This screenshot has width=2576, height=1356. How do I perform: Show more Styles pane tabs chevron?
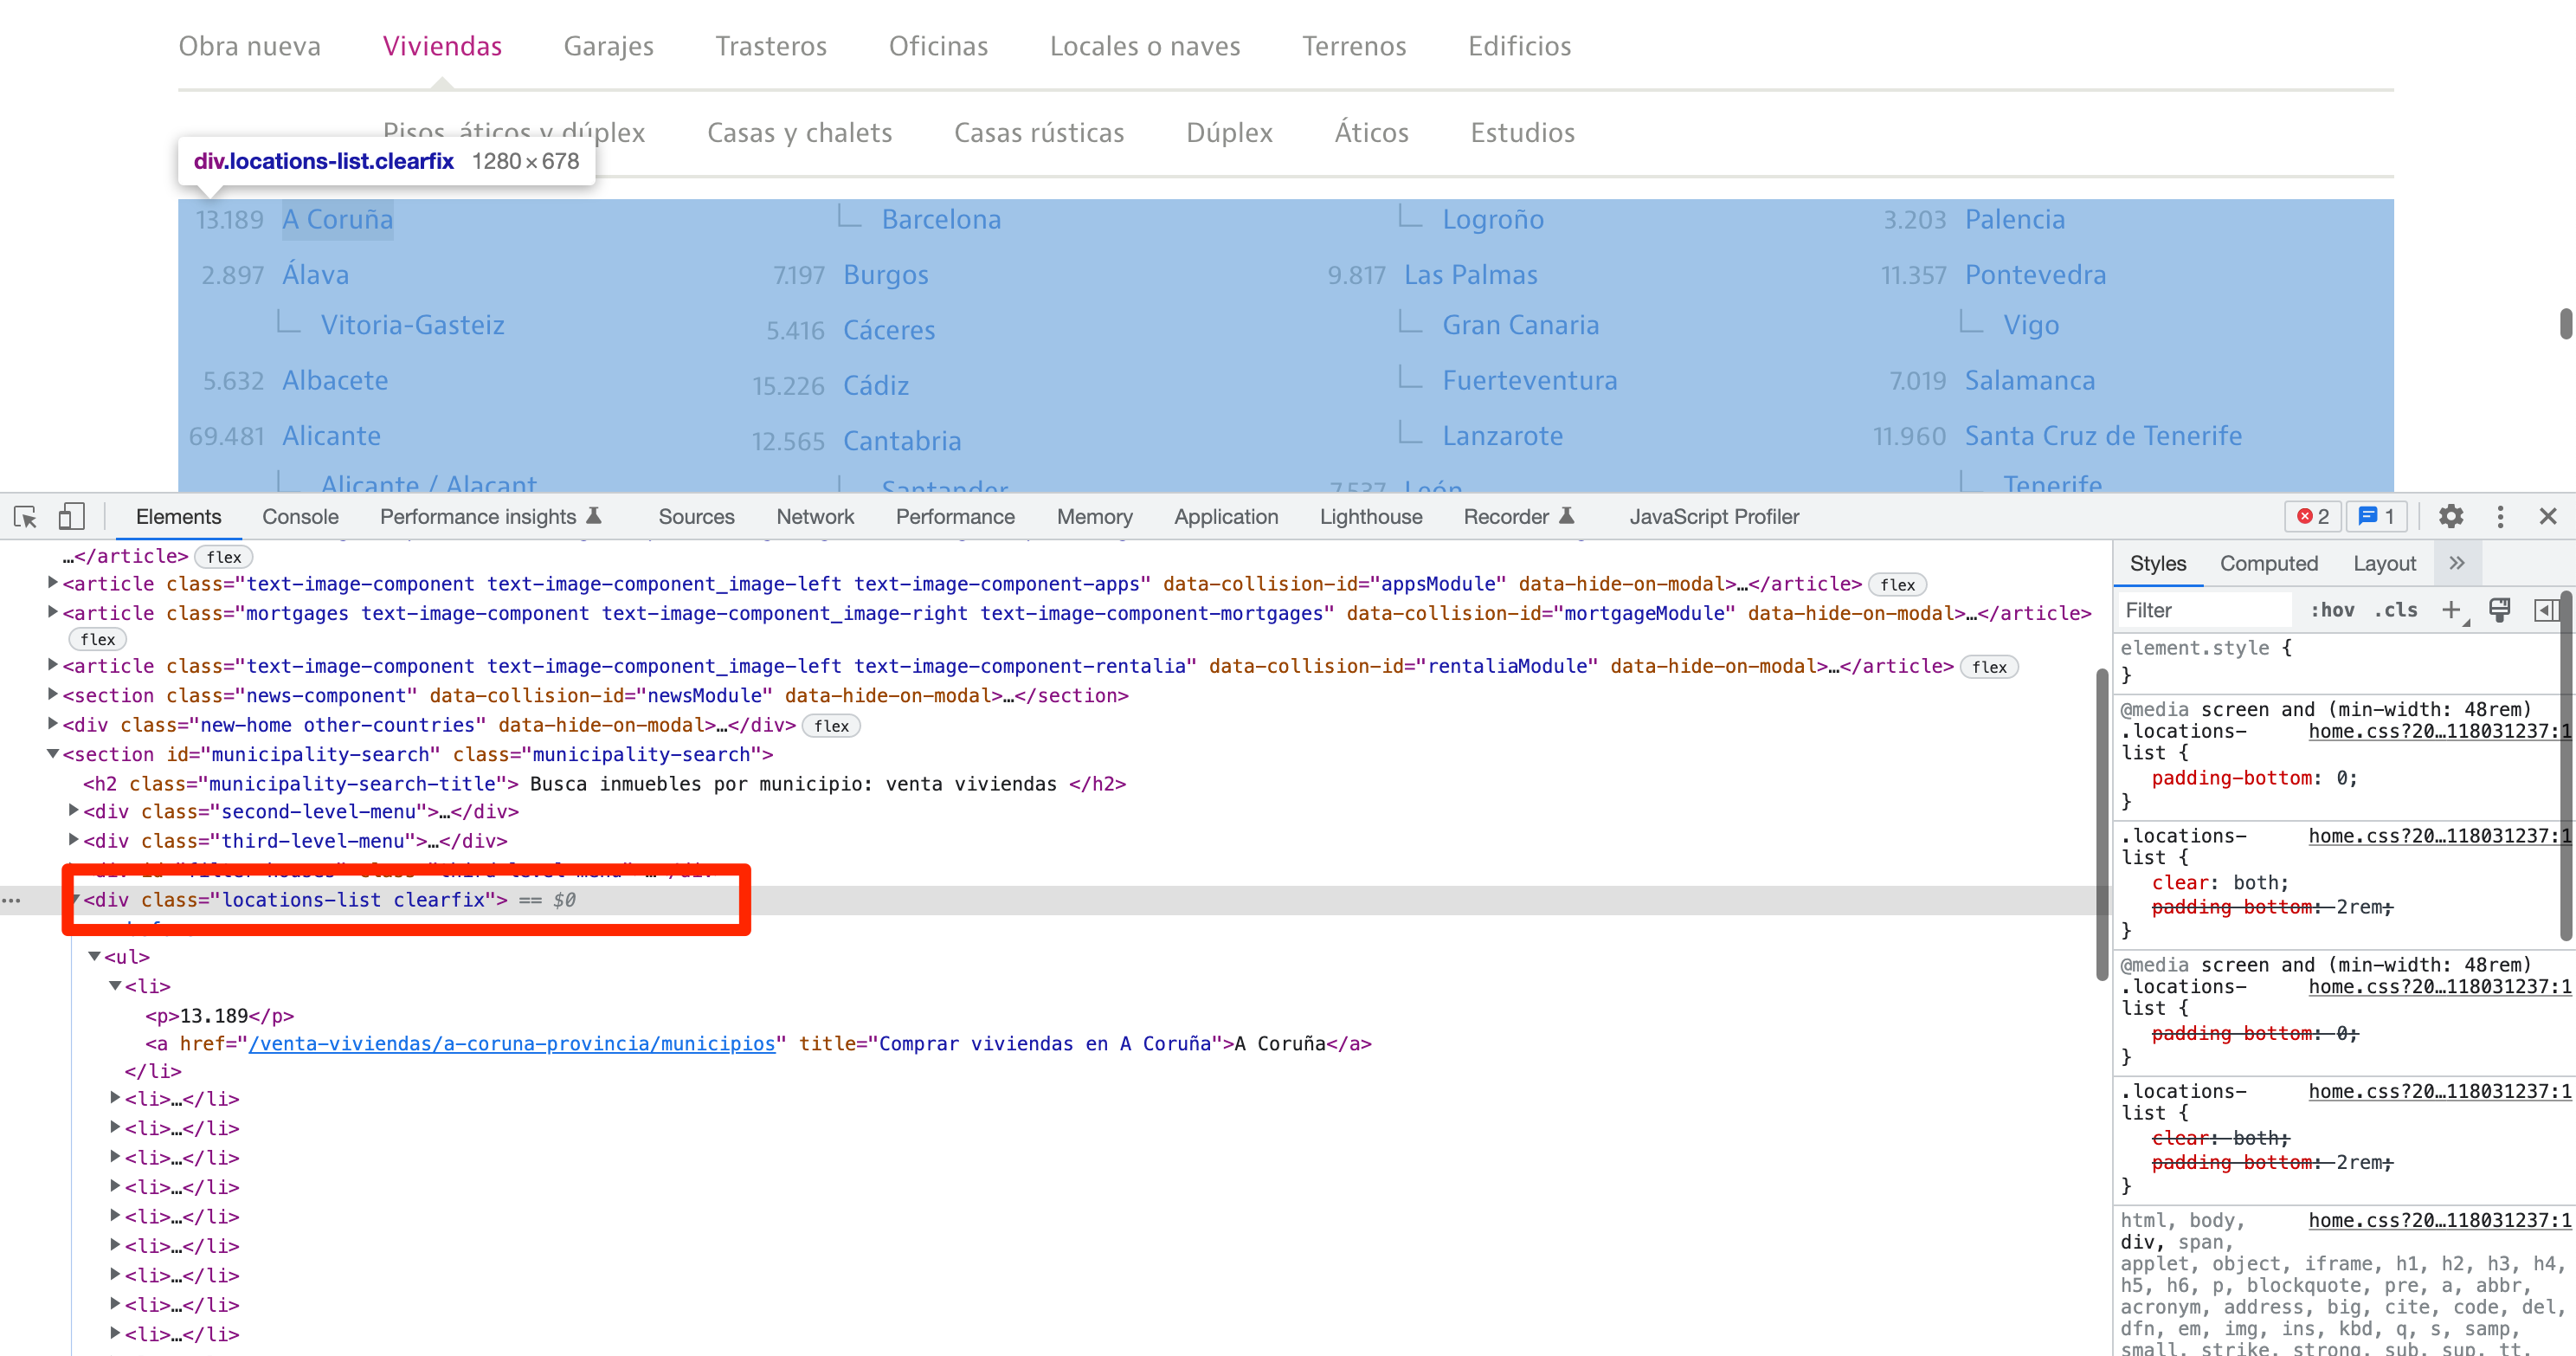2457,563
